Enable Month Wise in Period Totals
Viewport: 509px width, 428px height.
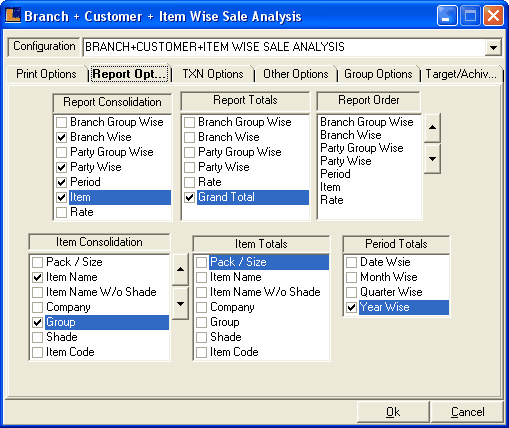point(351,277)
